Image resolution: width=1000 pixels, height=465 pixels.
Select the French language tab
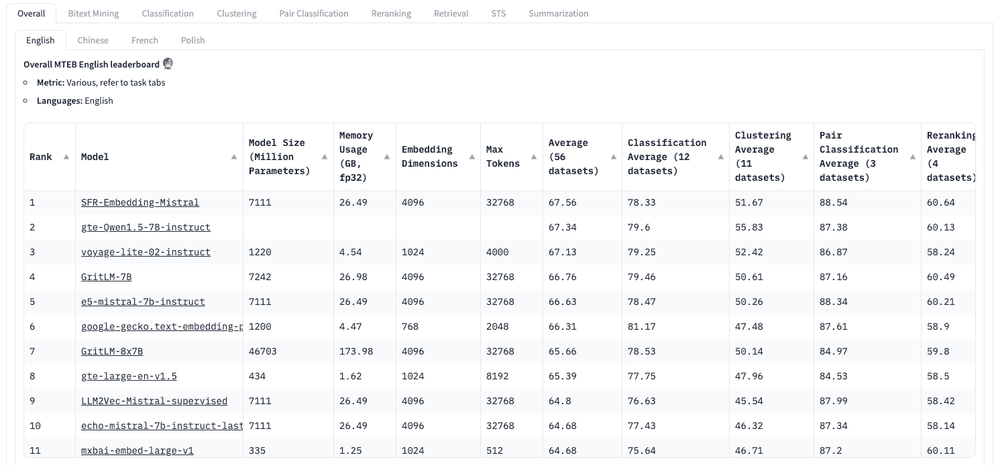coord(144,40)
